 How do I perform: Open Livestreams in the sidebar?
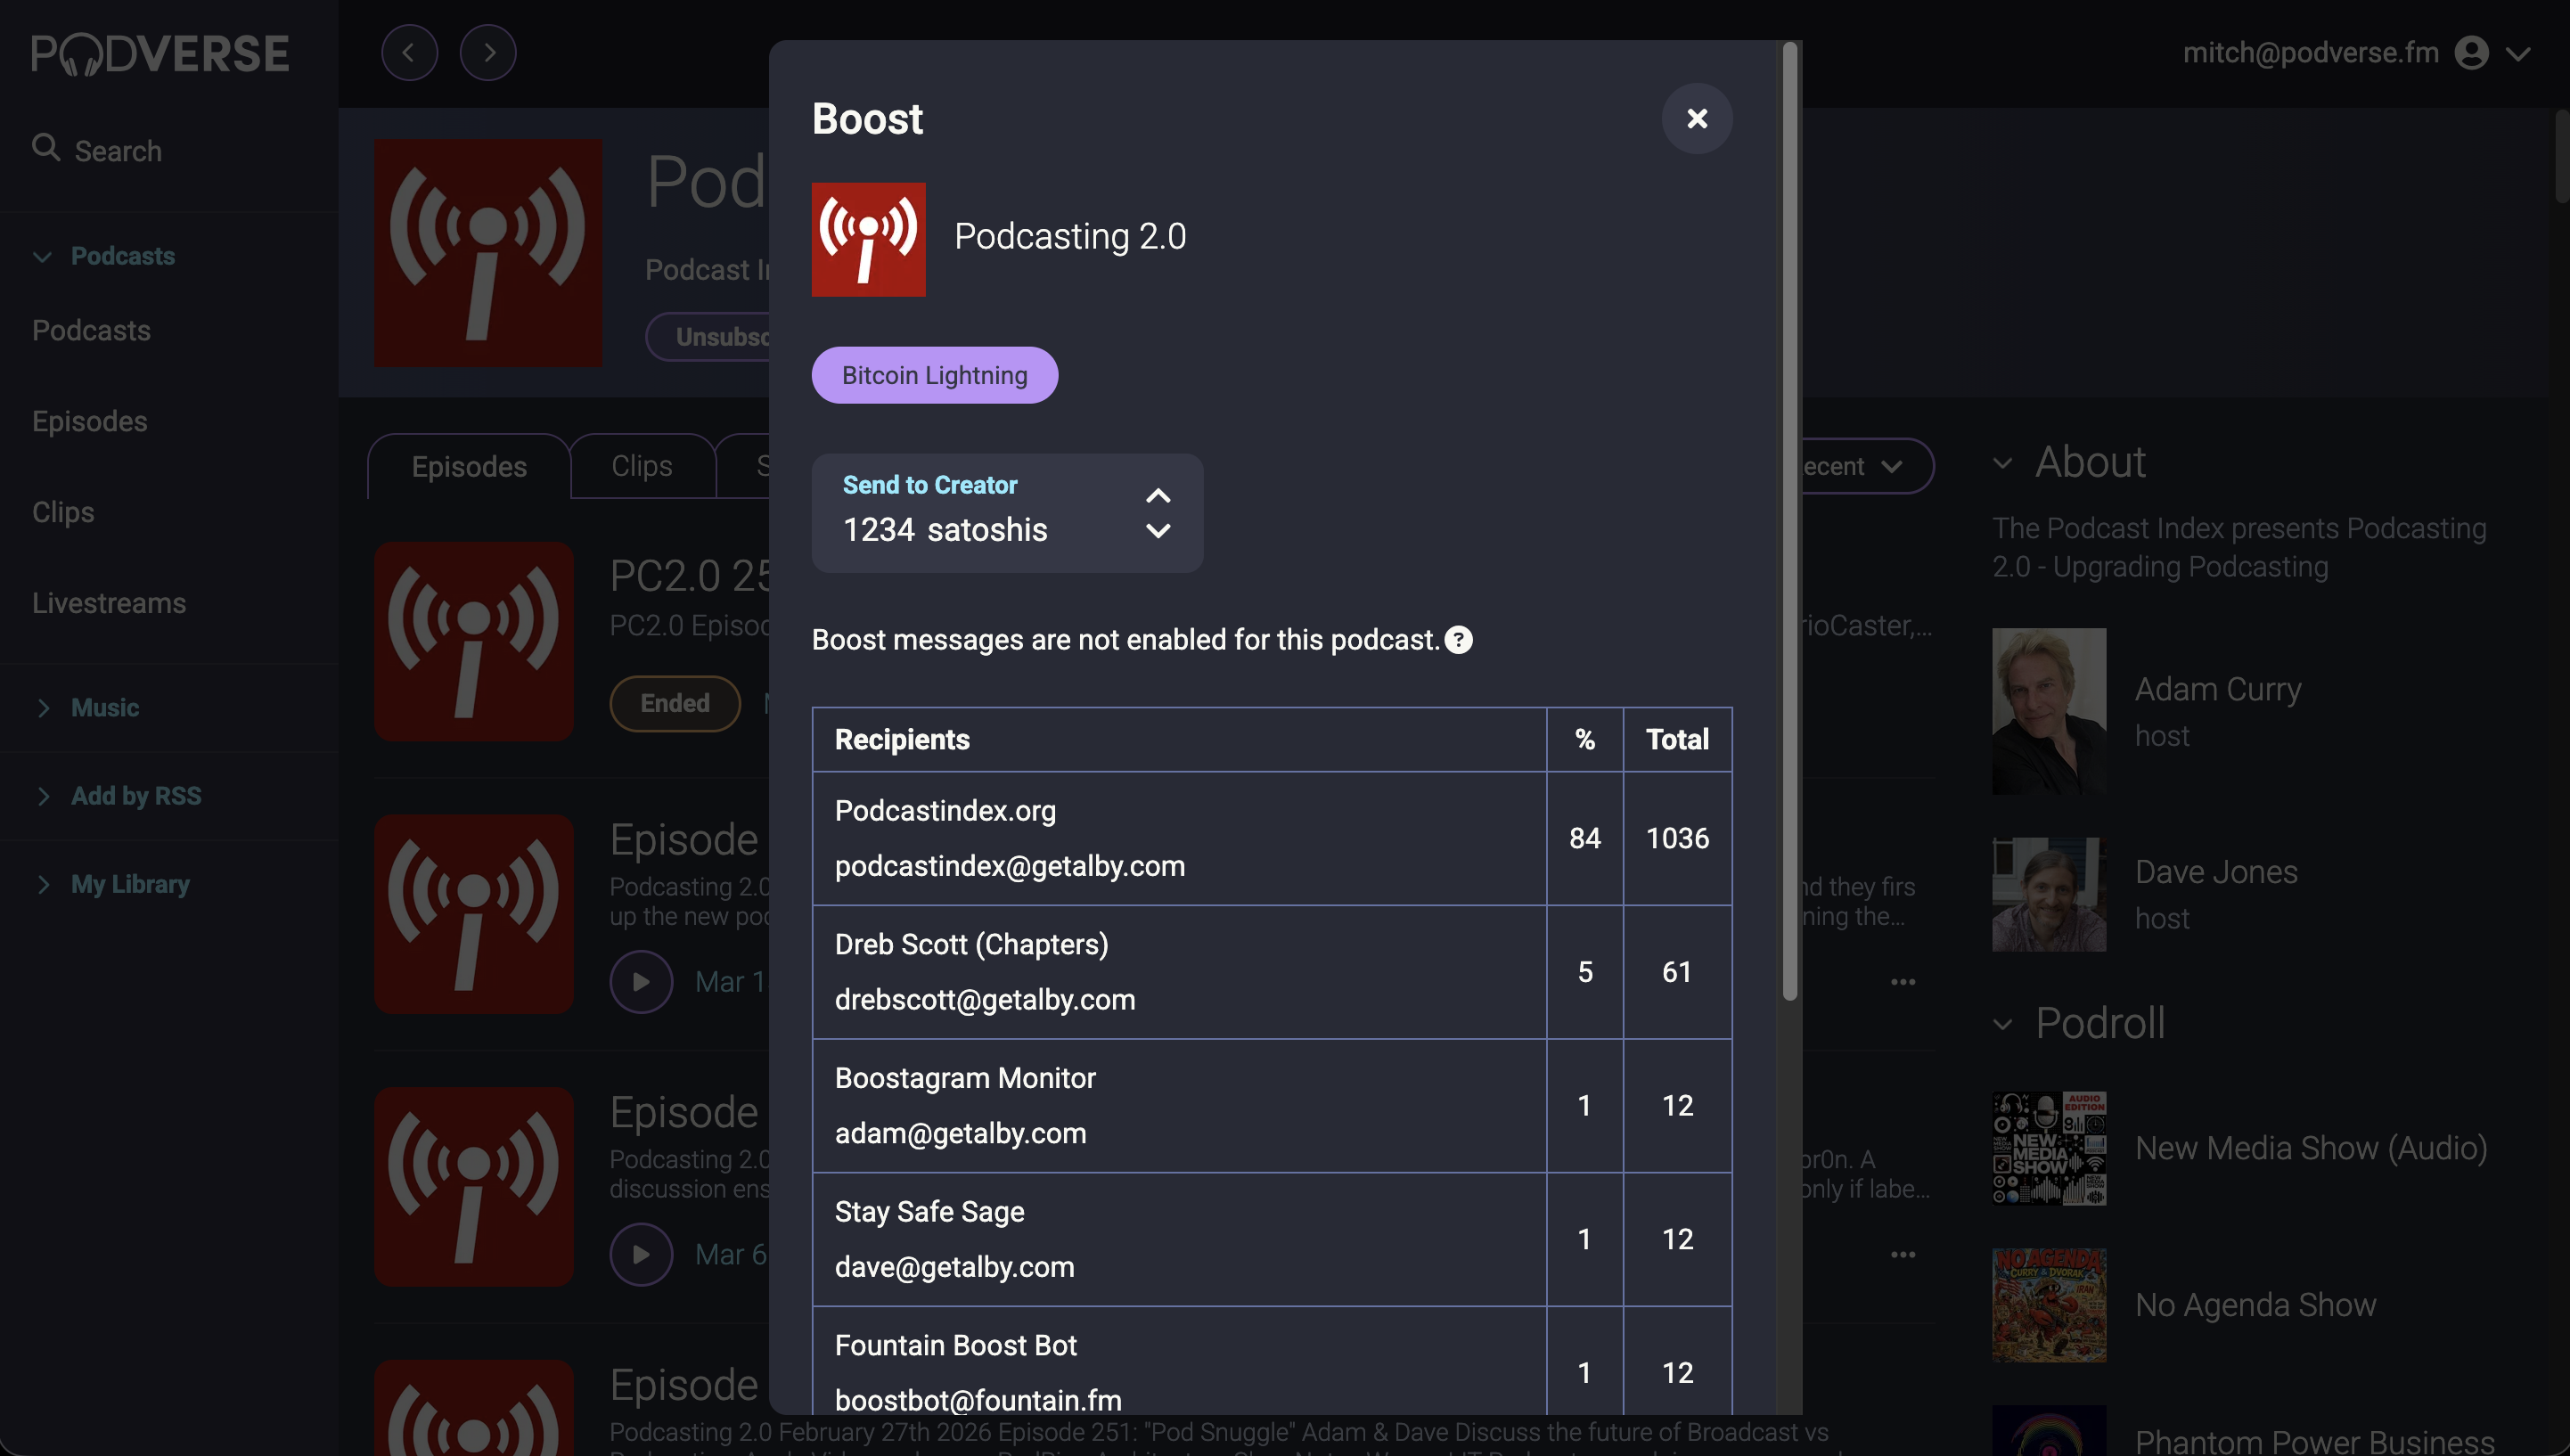point(108,603)
